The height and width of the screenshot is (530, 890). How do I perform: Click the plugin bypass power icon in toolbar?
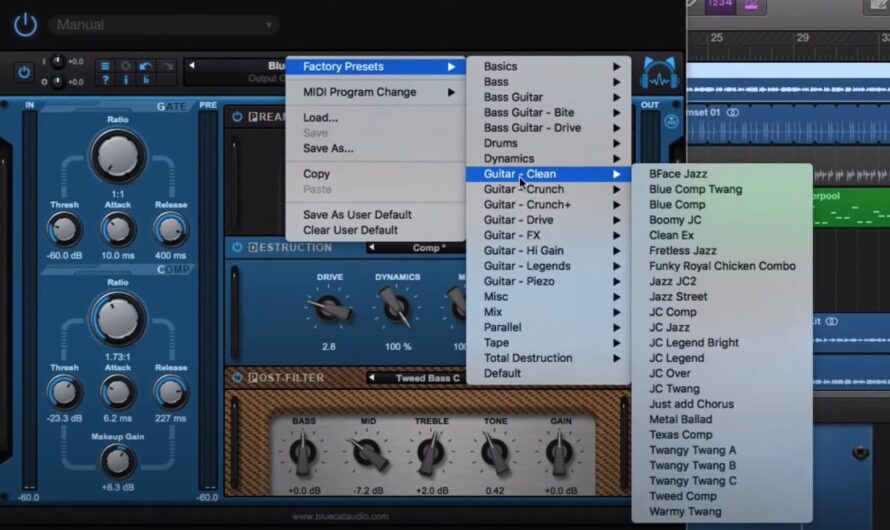(23, 73)
